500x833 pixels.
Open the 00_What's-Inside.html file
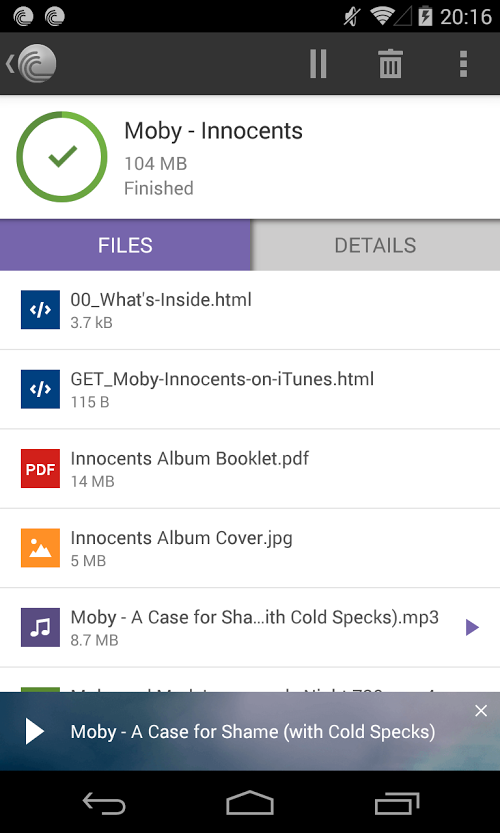point(250,310)
